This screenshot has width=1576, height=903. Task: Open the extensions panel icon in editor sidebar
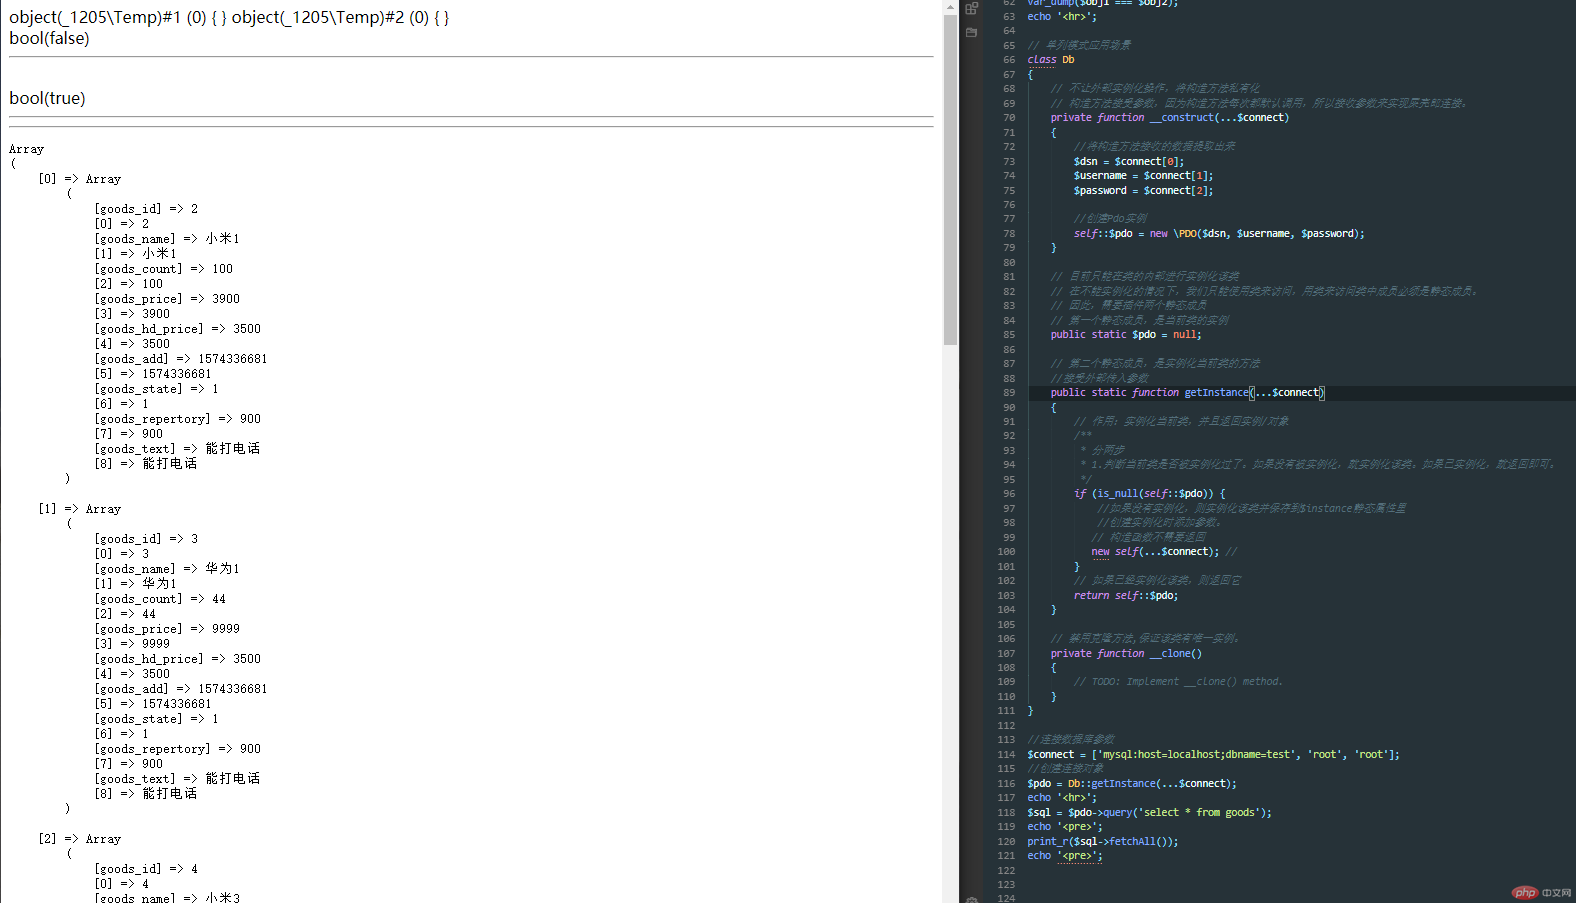pyautogui.click(x=971, y=8)
